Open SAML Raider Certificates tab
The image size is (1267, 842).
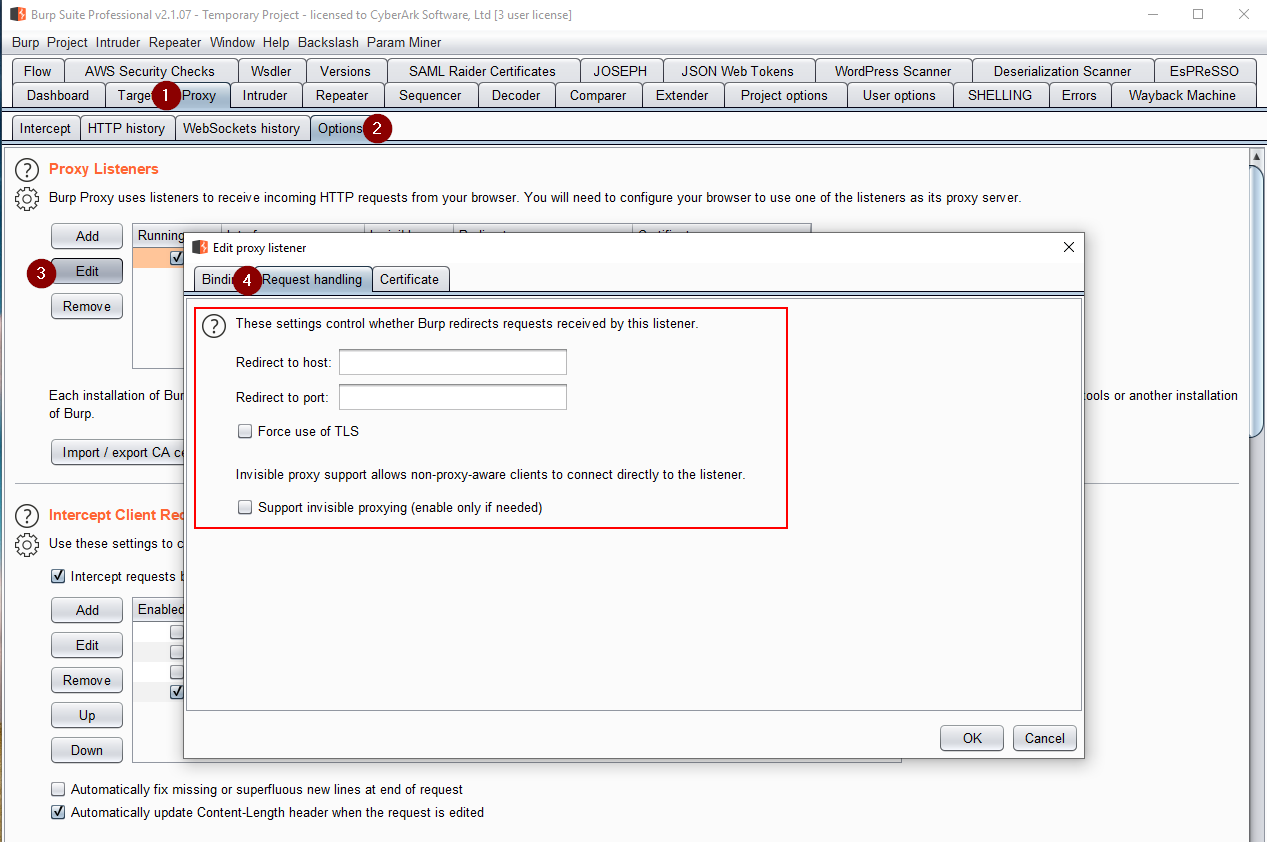coord(482,71)
